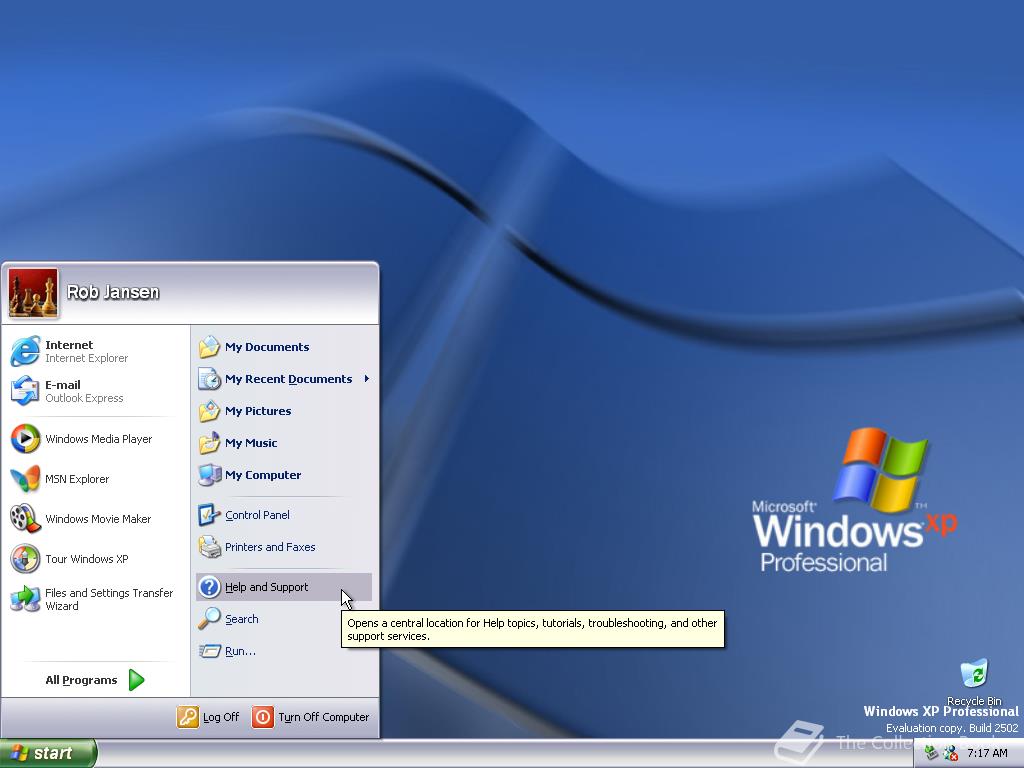Viewport: 1024px width, 768px height.
Task: Click the Files and Settings Transfer Wizard text
Action: click(109, 599)
